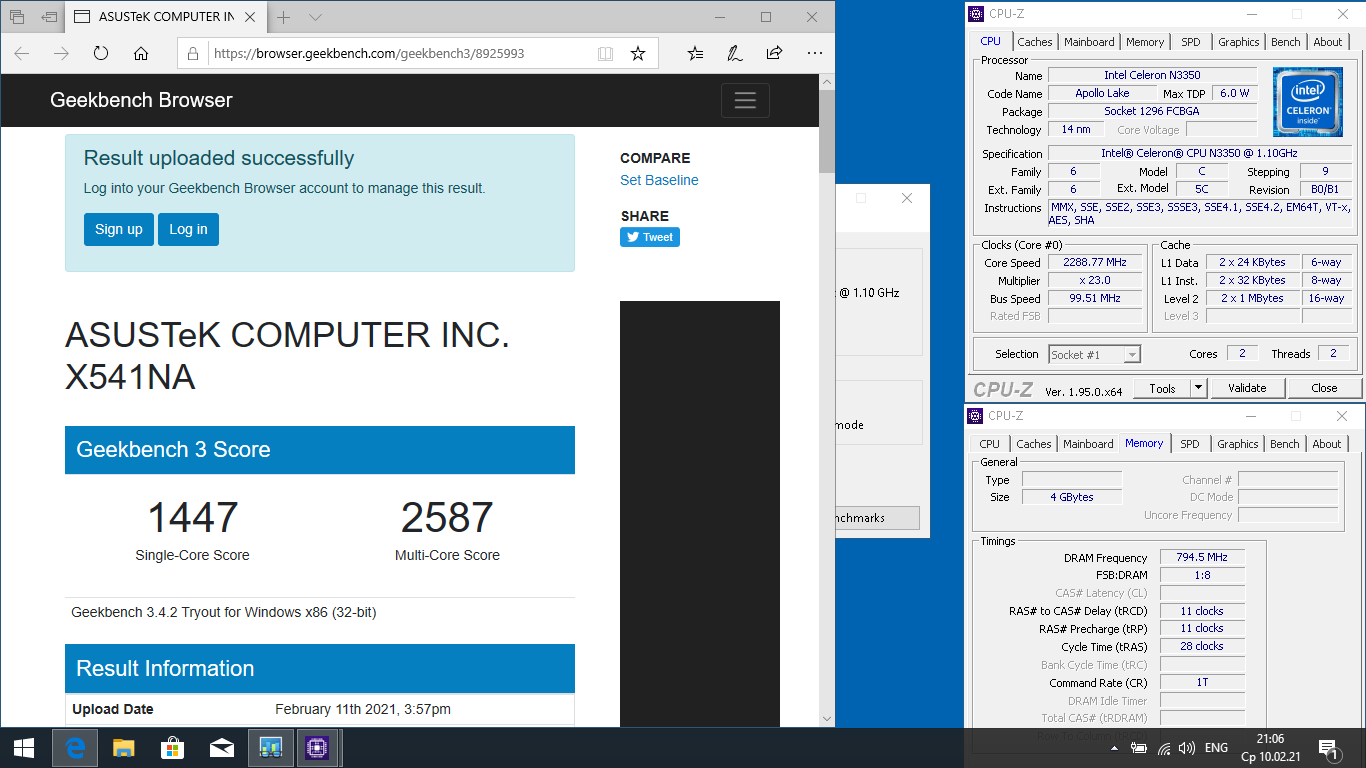The height and width of the screenshot is (768, 1366).
Task: Click the CPU-Z taskbar icon
Action: click(x=318, y=747)
